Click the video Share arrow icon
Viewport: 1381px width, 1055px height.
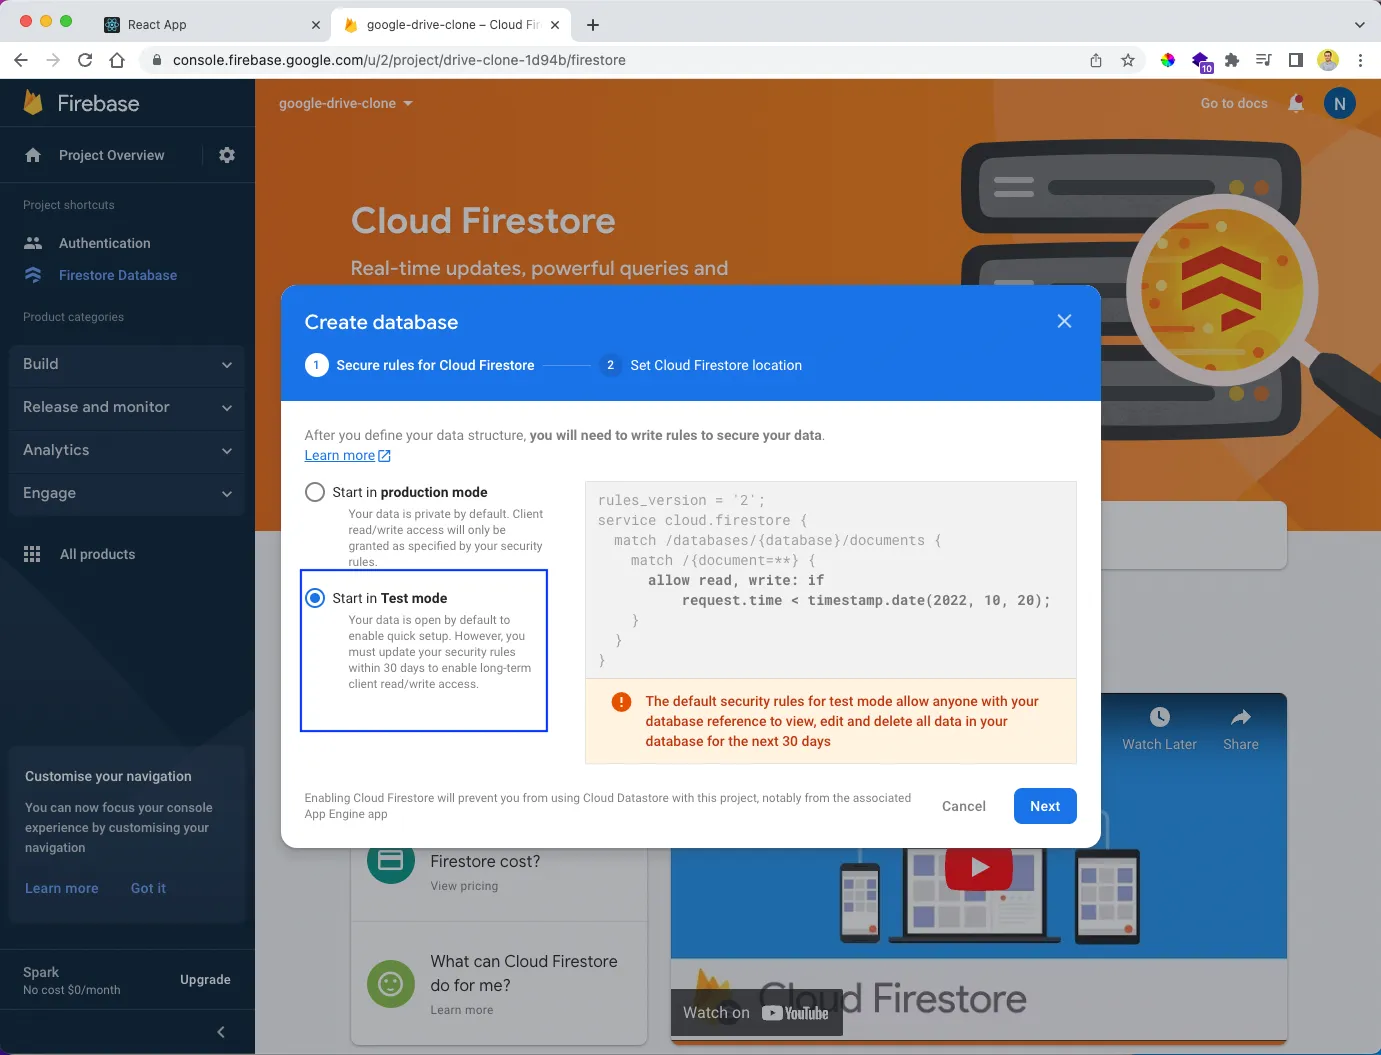(x=1241, y=717)
